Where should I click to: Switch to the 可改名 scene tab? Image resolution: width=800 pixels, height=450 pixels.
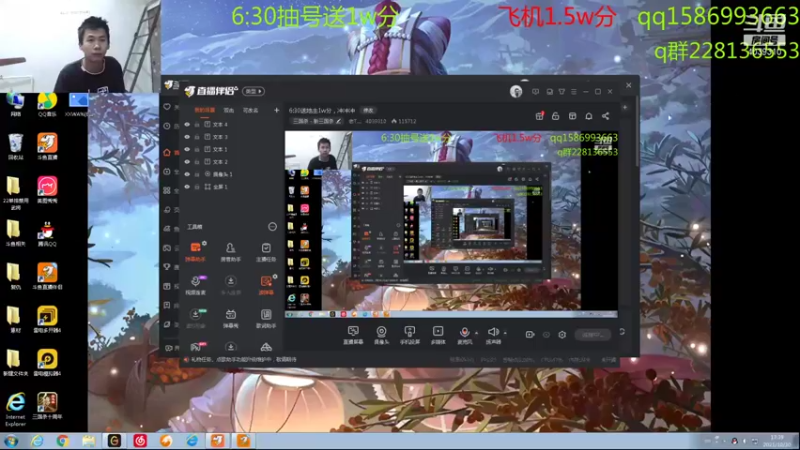coord(250,110)
